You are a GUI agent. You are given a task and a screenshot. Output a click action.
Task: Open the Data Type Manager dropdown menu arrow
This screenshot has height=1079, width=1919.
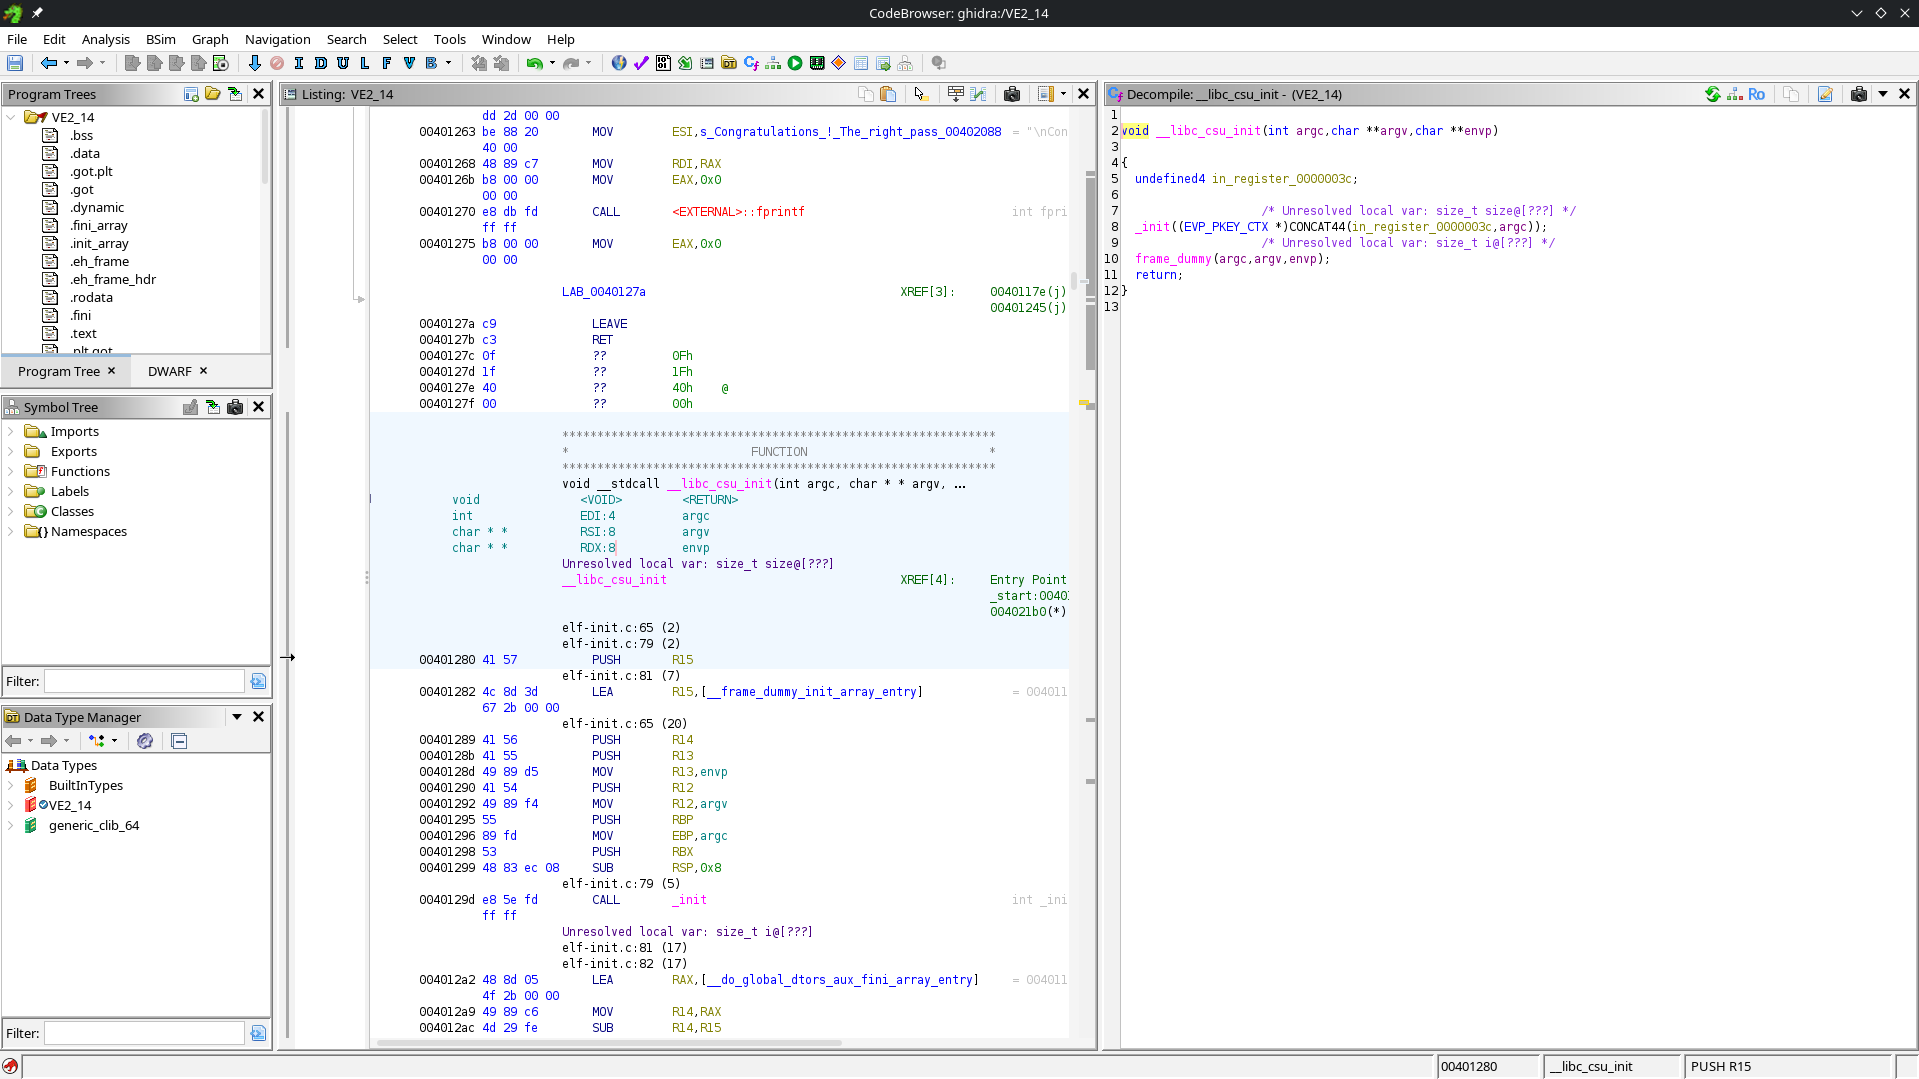click(237, 717)
